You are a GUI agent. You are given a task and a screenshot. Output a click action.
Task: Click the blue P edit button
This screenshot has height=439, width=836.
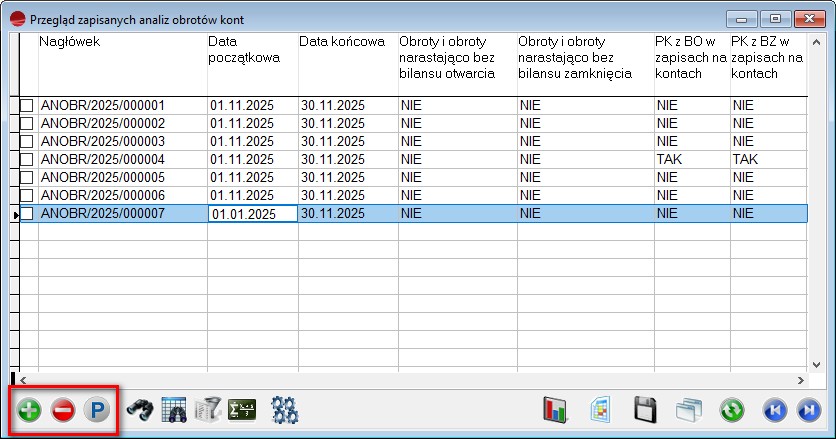tap(97, 410)
